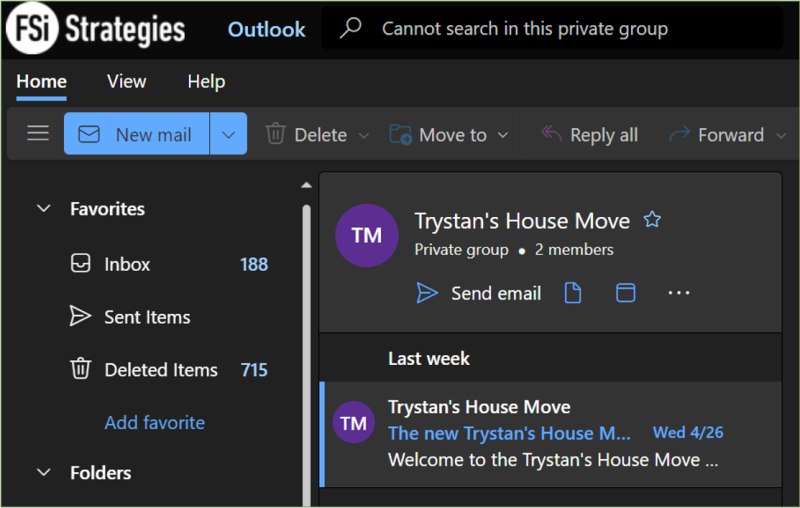Click the Move to folder icon
This screenshot has width=800, height=508.
401,135
